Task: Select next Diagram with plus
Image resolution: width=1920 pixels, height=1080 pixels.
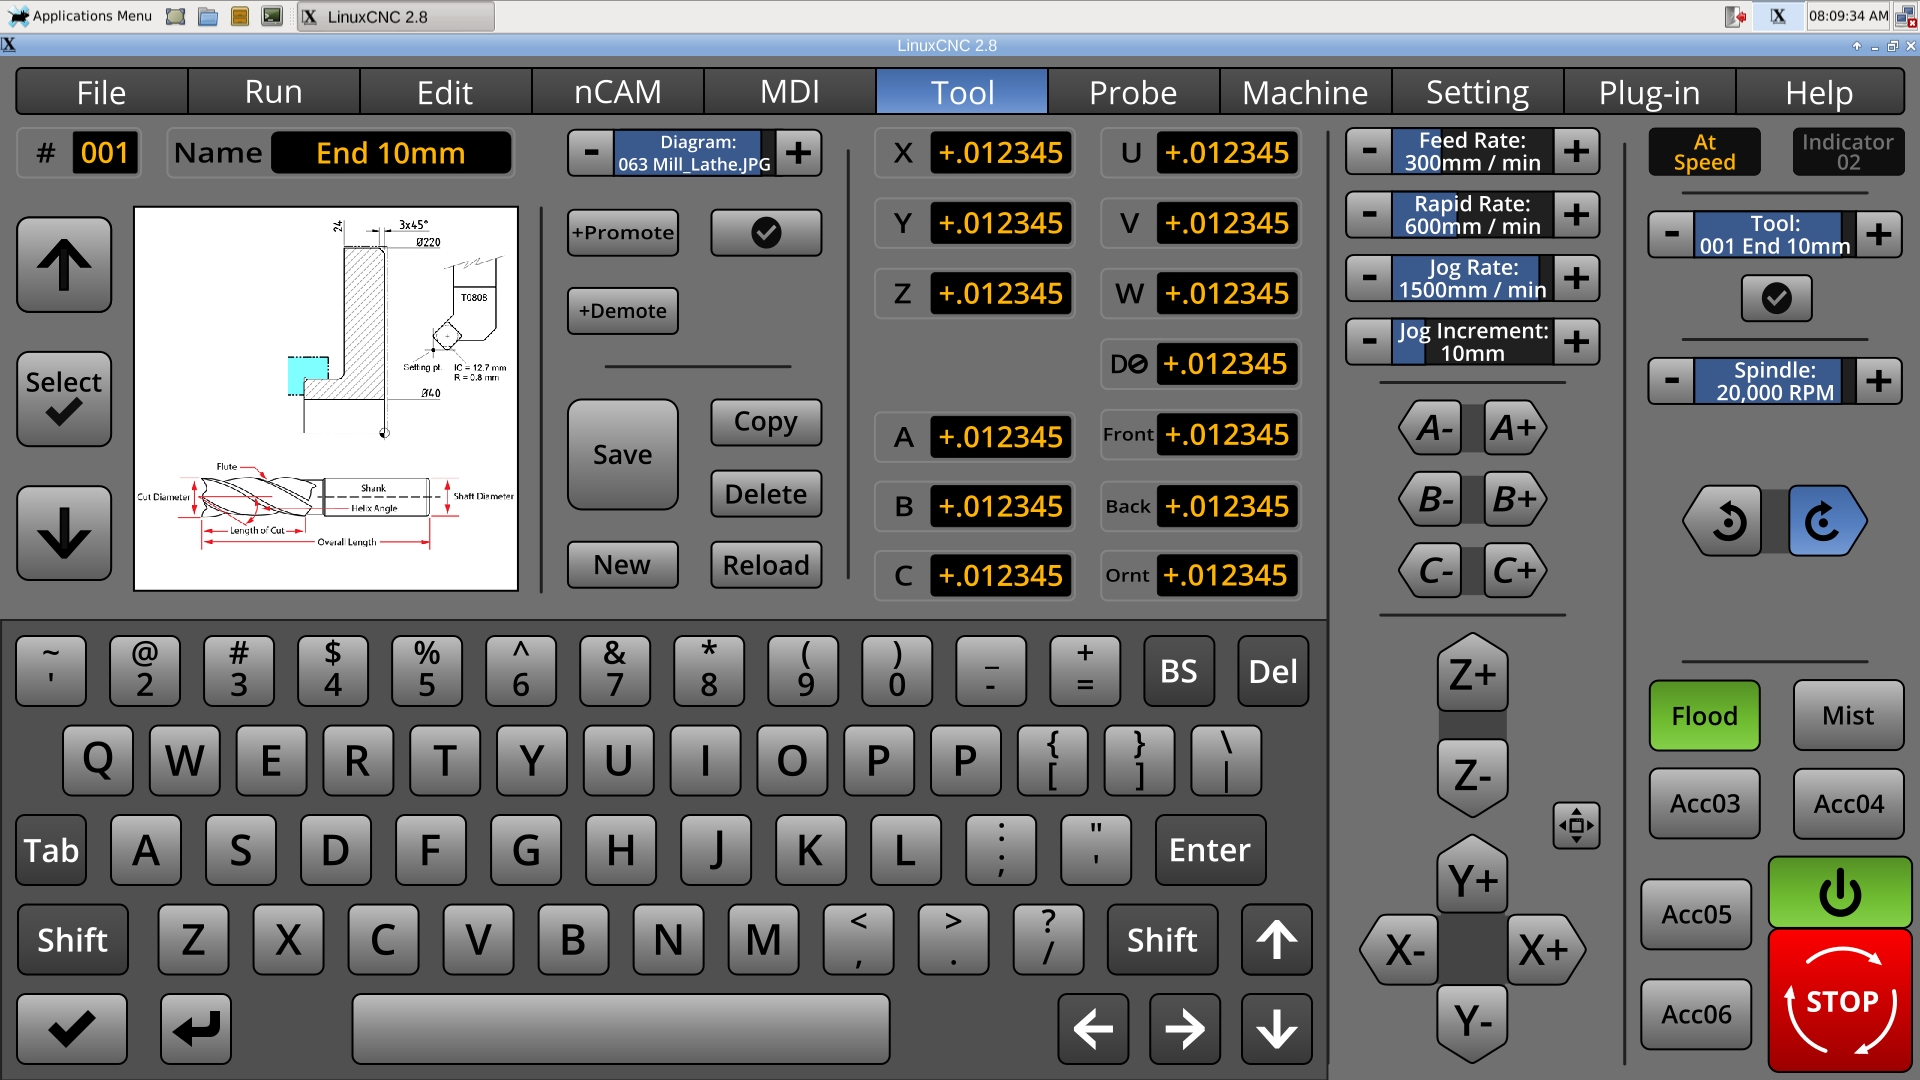Action: (x=798, y=153)
